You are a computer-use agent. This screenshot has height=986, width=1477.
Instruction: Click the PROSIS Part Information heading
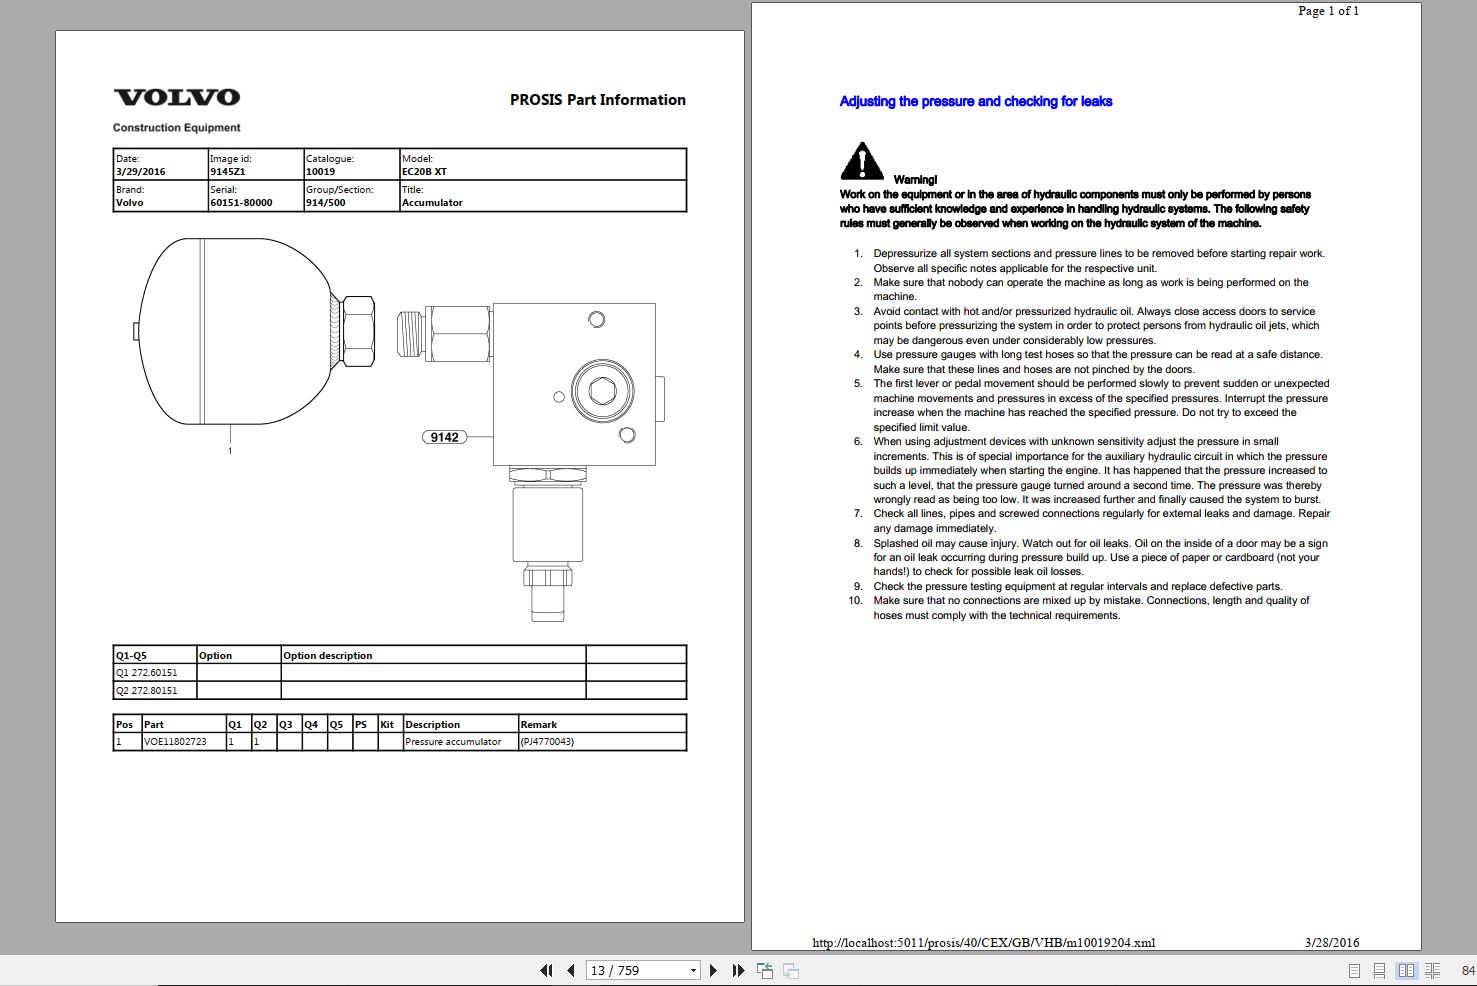coord(598,100)
